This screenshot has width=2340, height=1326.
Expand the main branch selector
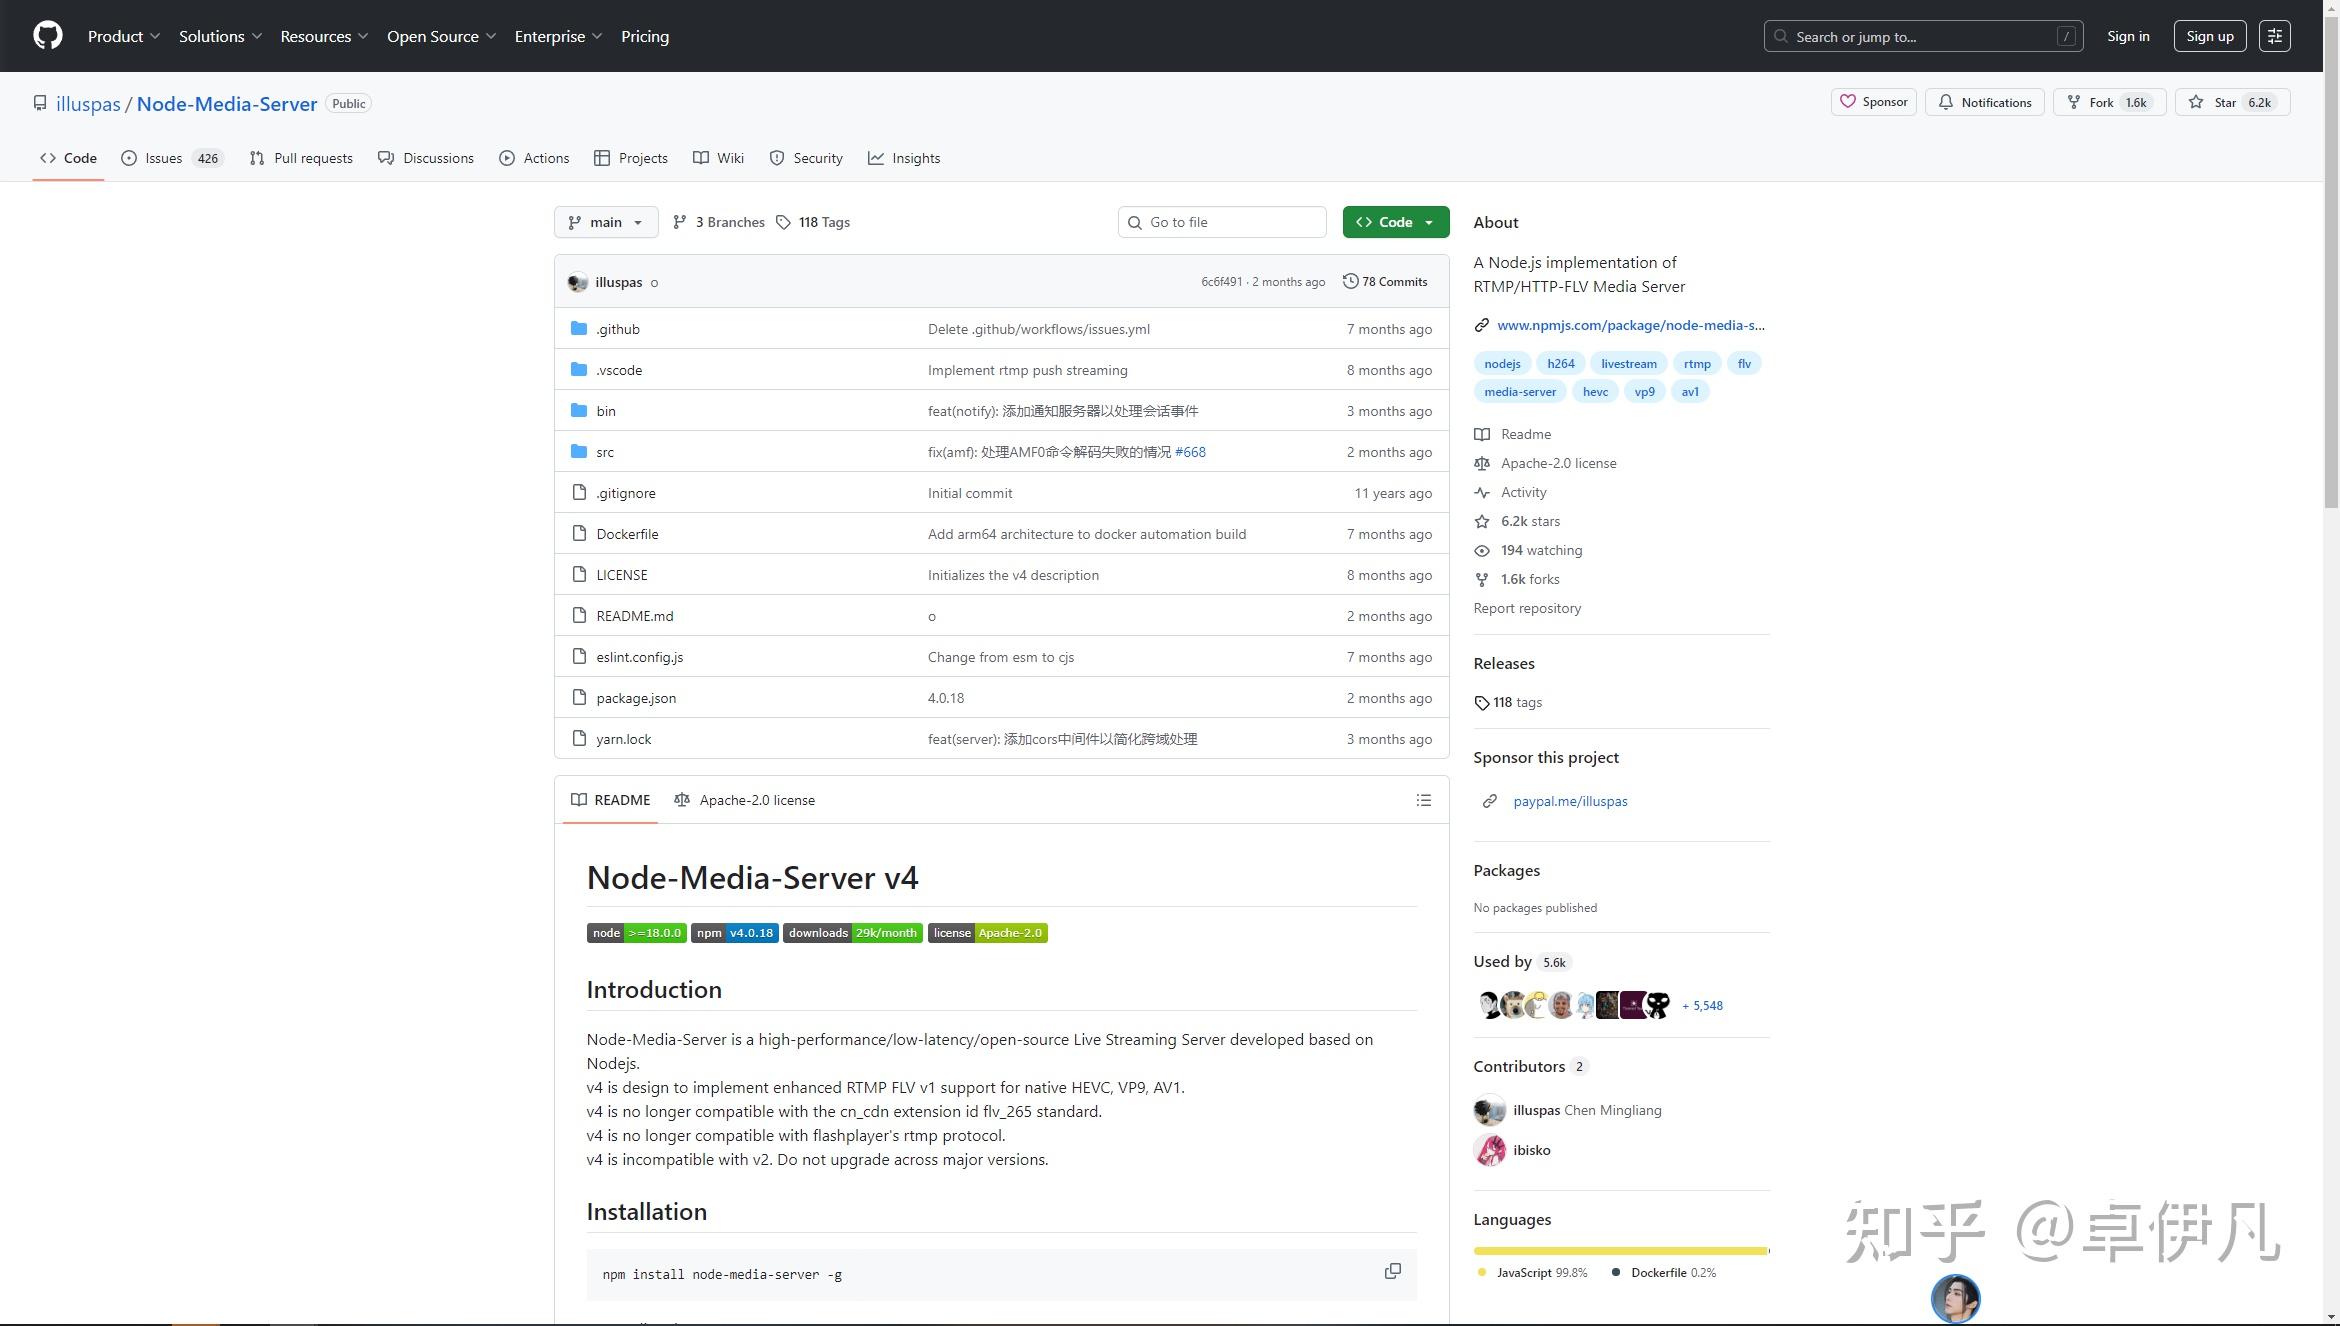pyautogui.click(x=605, y=221)
